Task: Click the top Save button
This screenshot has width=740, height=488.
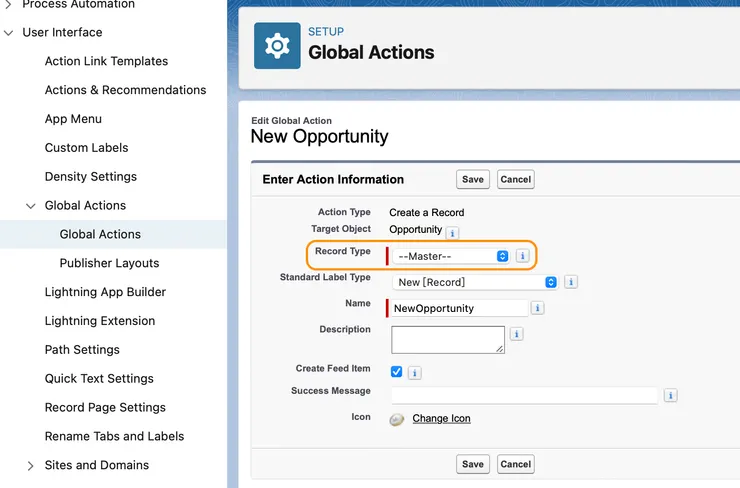Action: (473, 180)
